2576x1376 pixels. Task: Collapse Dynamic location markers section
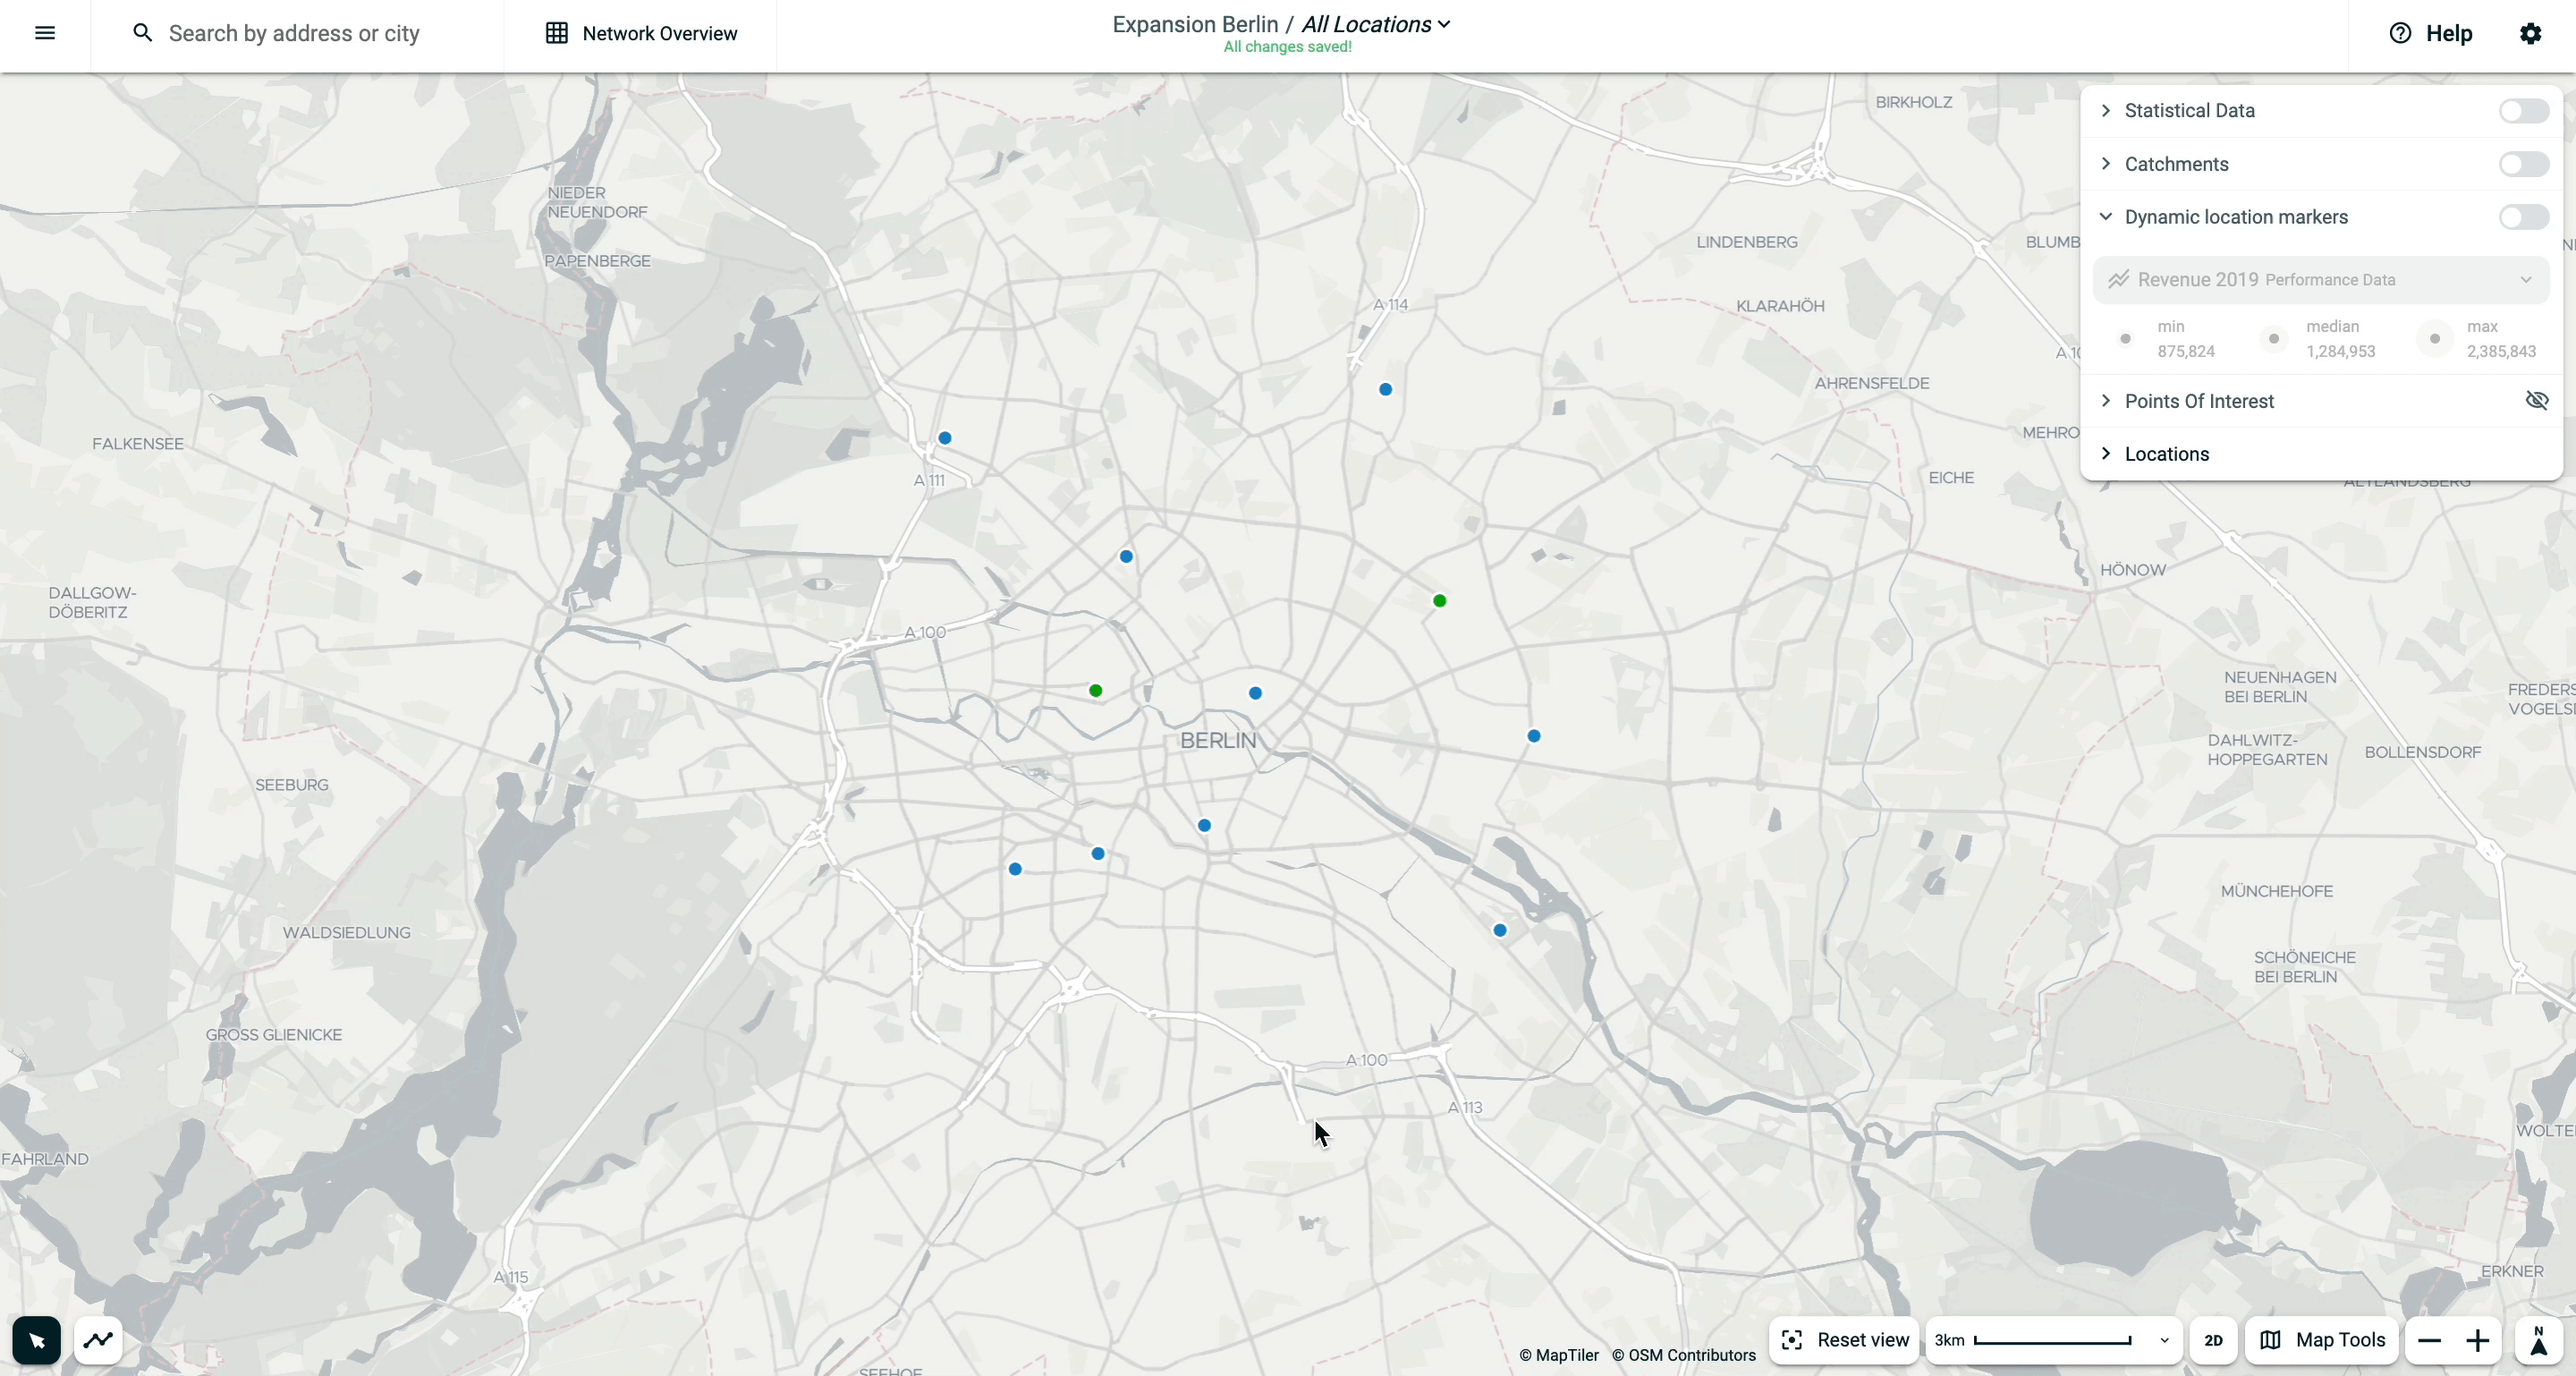2106,217
